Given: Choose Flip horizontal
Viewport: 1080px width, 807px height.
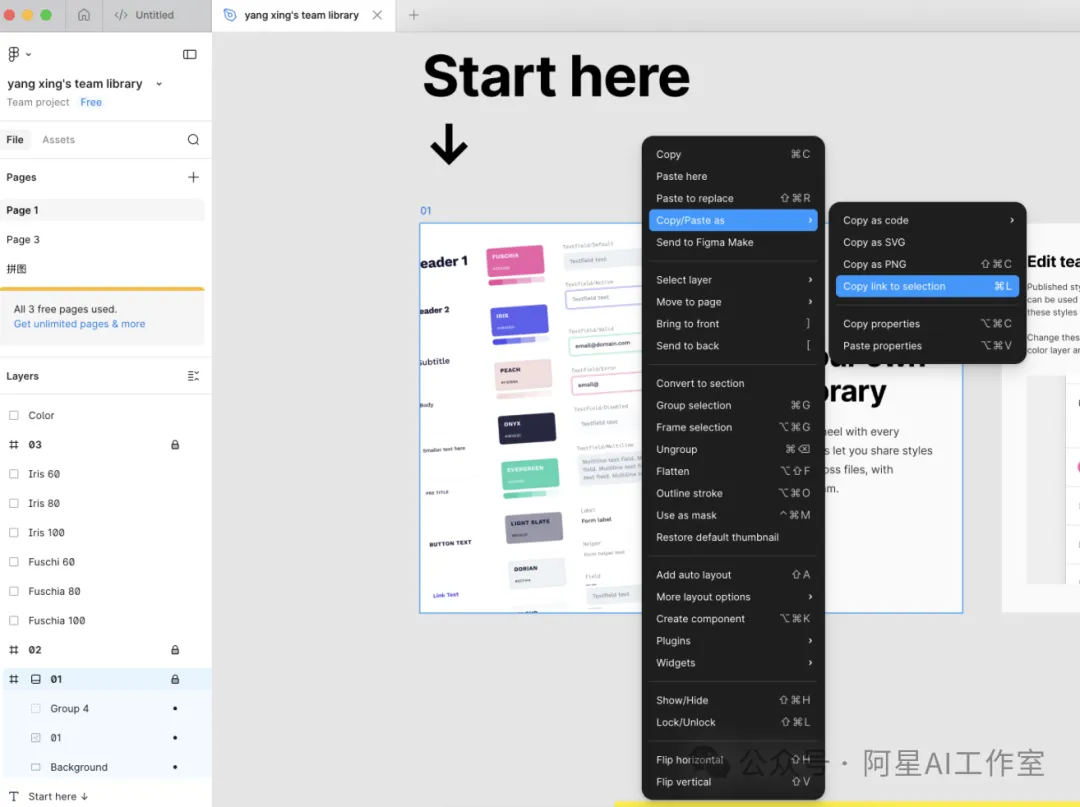Looking at the screenshot, I should point(733,759).
